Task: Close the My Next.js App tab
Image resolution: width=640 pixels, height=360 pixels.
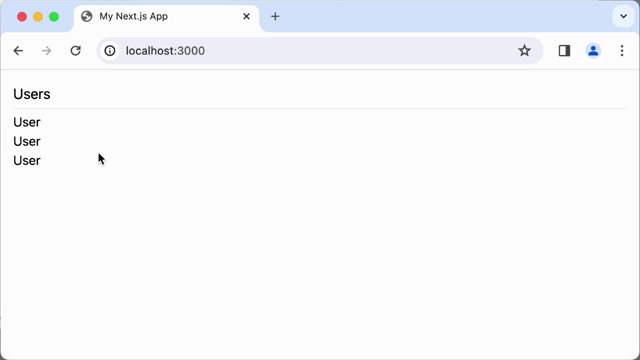Action: tap(246, 16)
